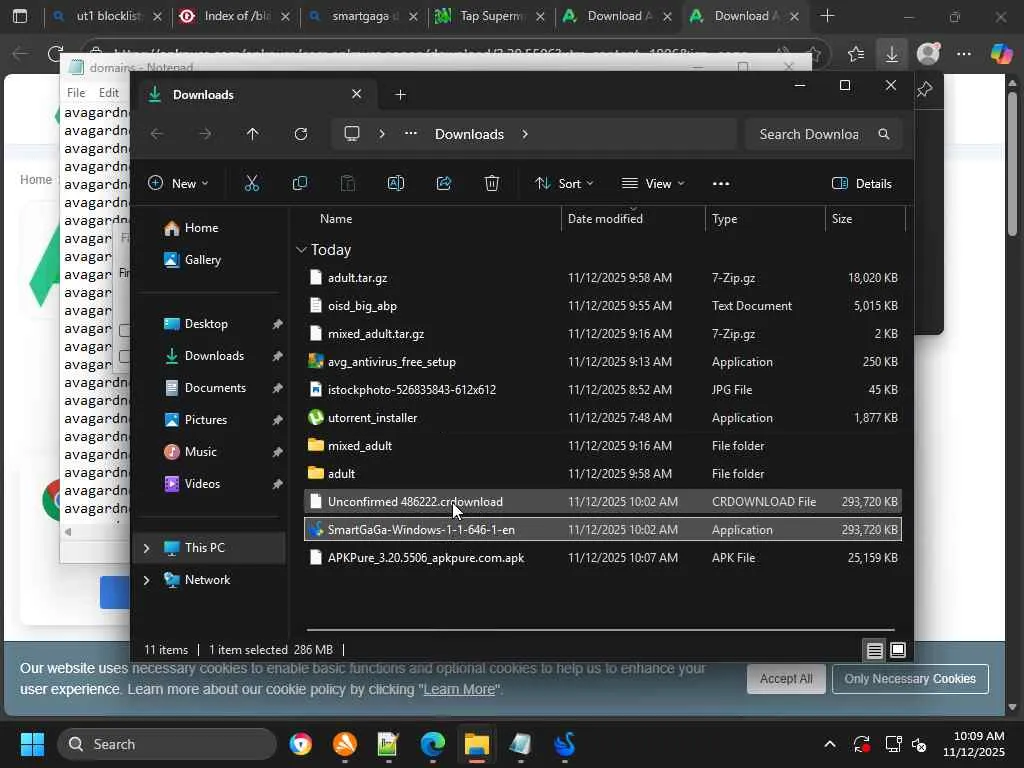
Task: Click the address bar ellipsis for hidden path
Action: click(x=411, y=134)
